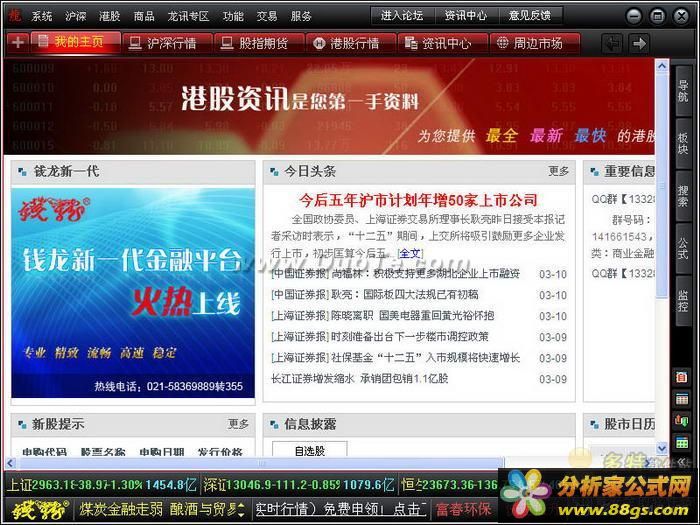Click the 股市日历 section header
Viewport: 700px width, 525px height.
click(x=619, y=424)
